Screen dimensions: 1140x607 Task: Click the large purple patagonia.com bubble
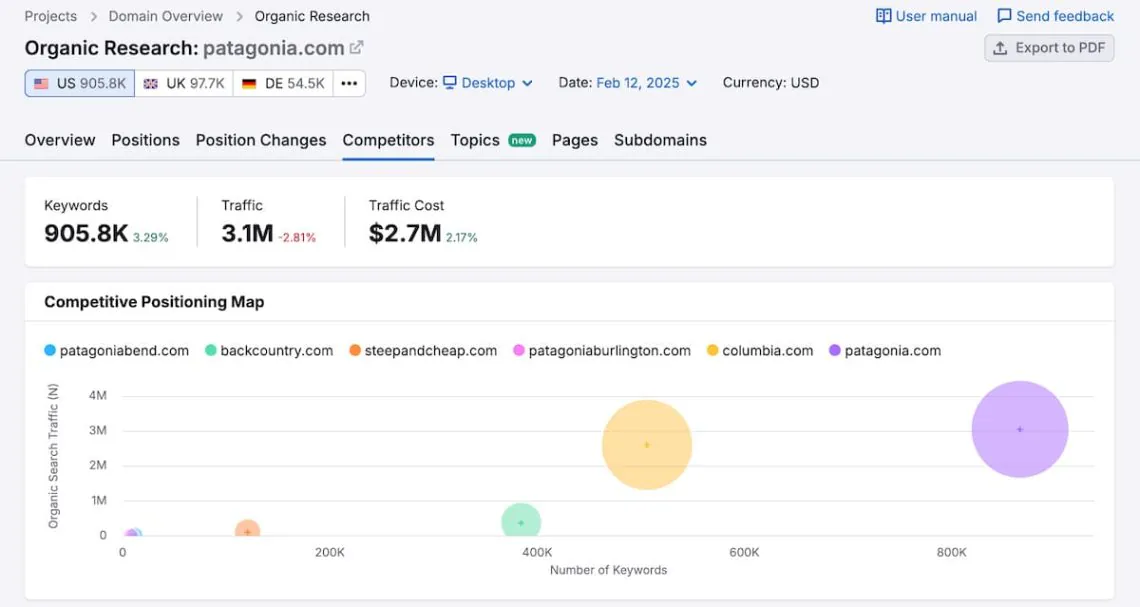[1019, 429]
